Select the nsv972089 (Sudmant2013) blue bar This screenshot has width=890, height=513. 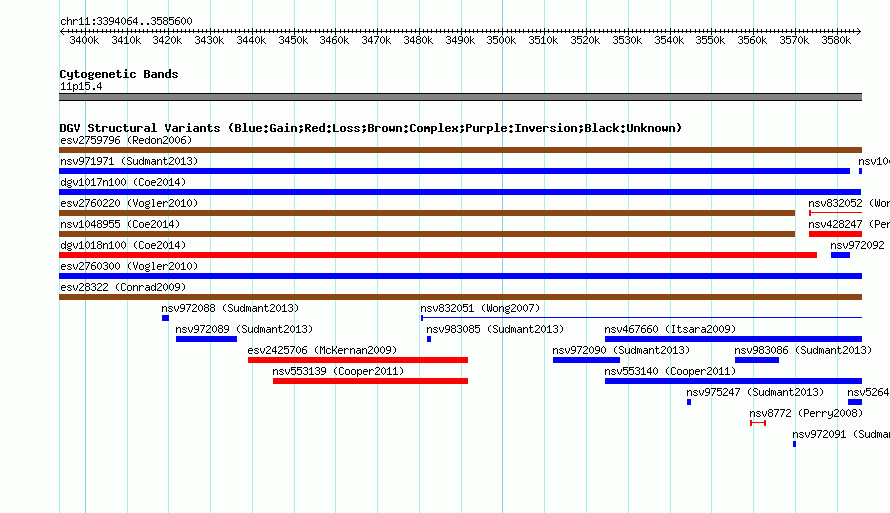coord(206,339)
